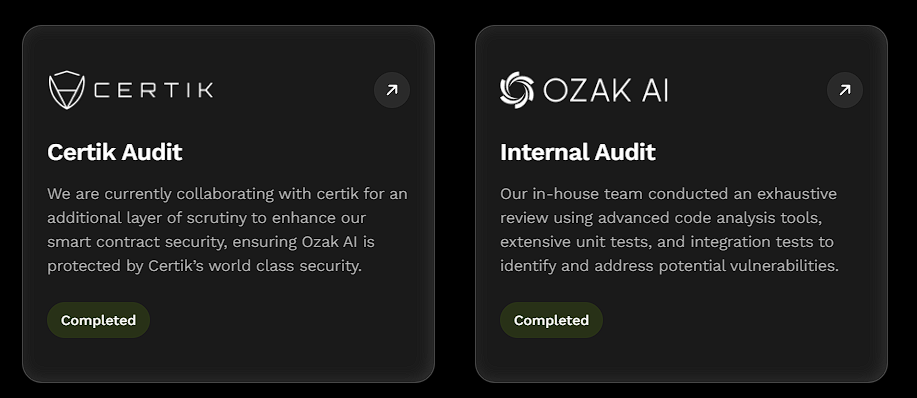Click the Internal Audit description paragraph

(670, 230)
